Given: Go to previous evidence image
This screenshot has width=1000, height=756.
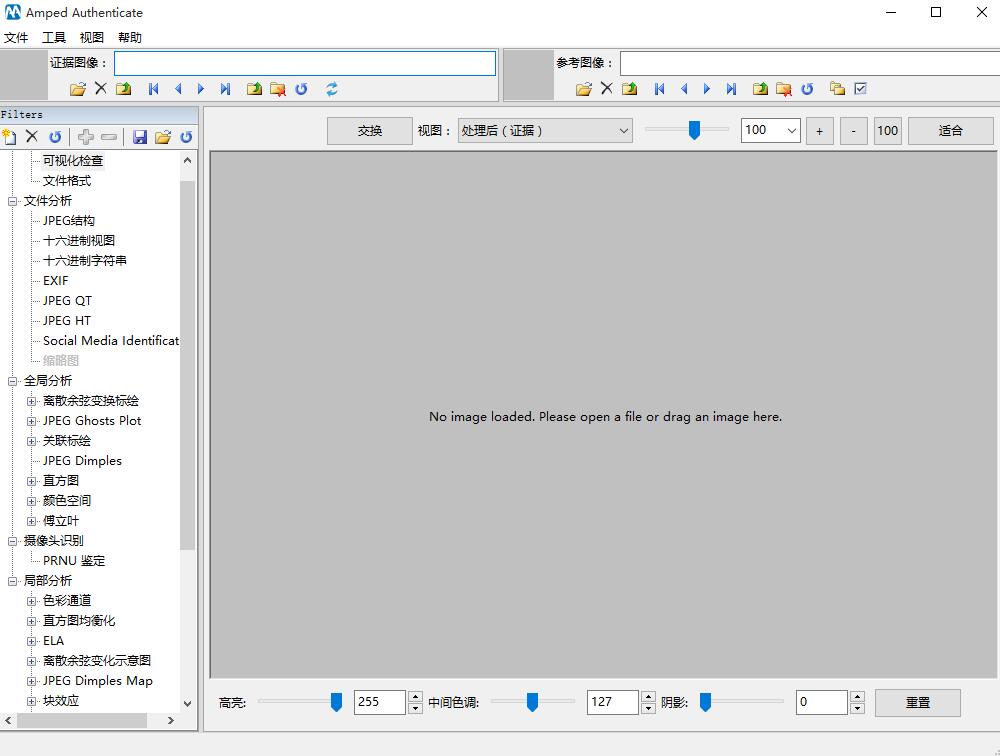Looking at the screenshot, I should tap(178, 89).
